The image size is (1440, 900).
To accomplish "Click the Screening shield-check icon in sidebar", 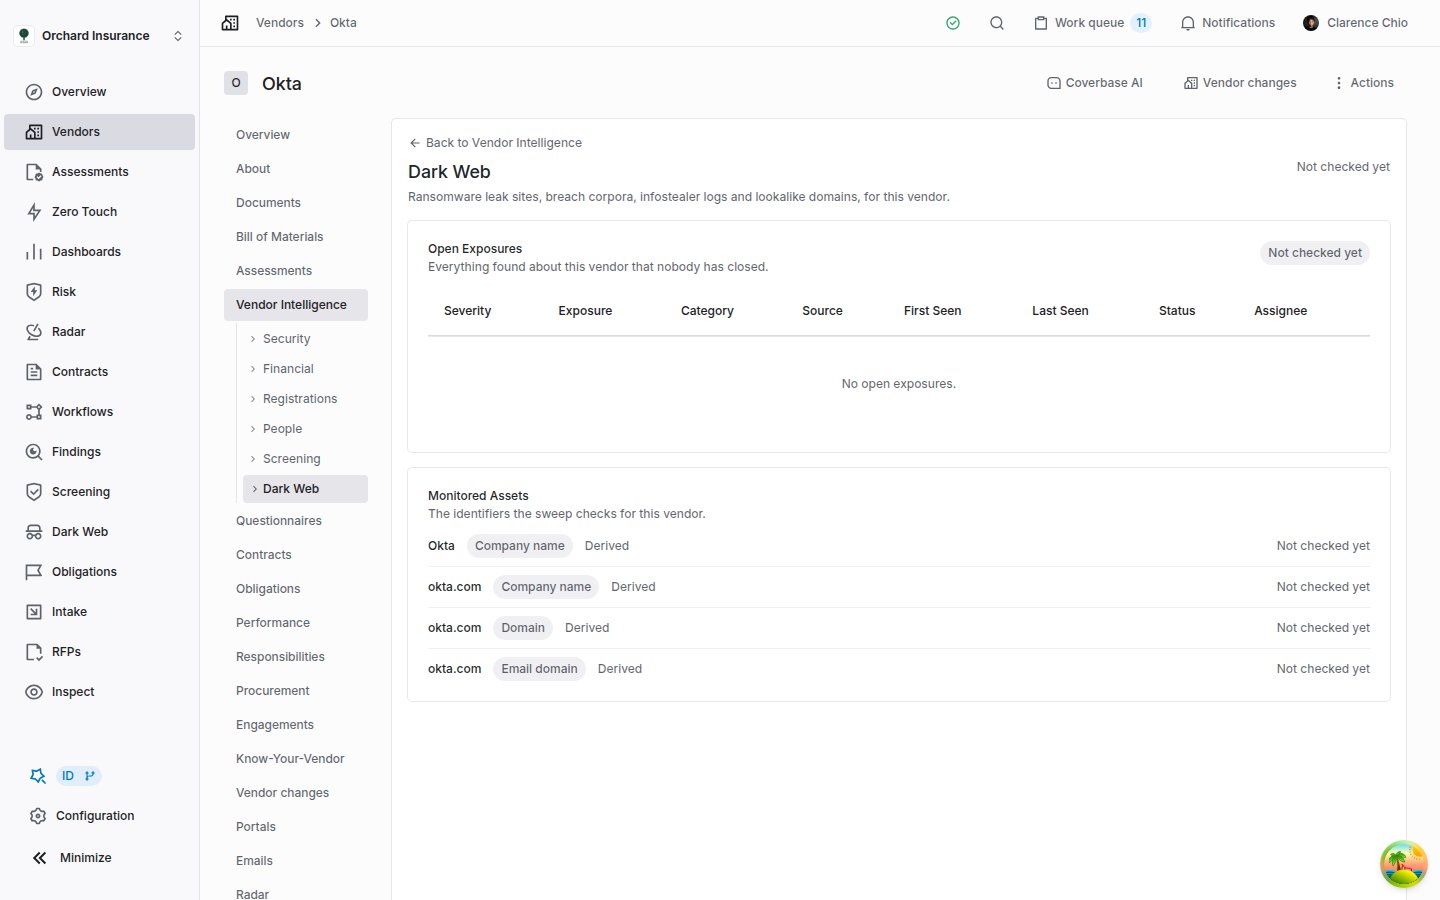I will click(34, 492).
